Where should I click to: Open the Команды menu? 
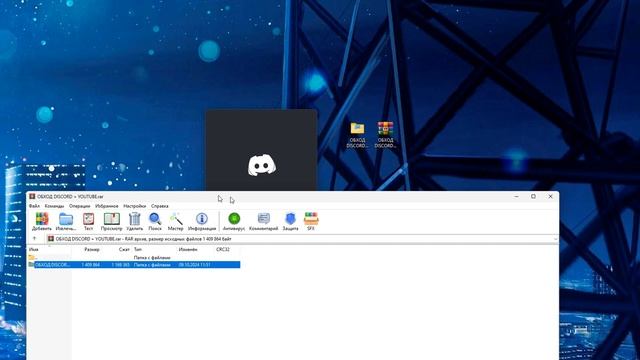point(54,206)
